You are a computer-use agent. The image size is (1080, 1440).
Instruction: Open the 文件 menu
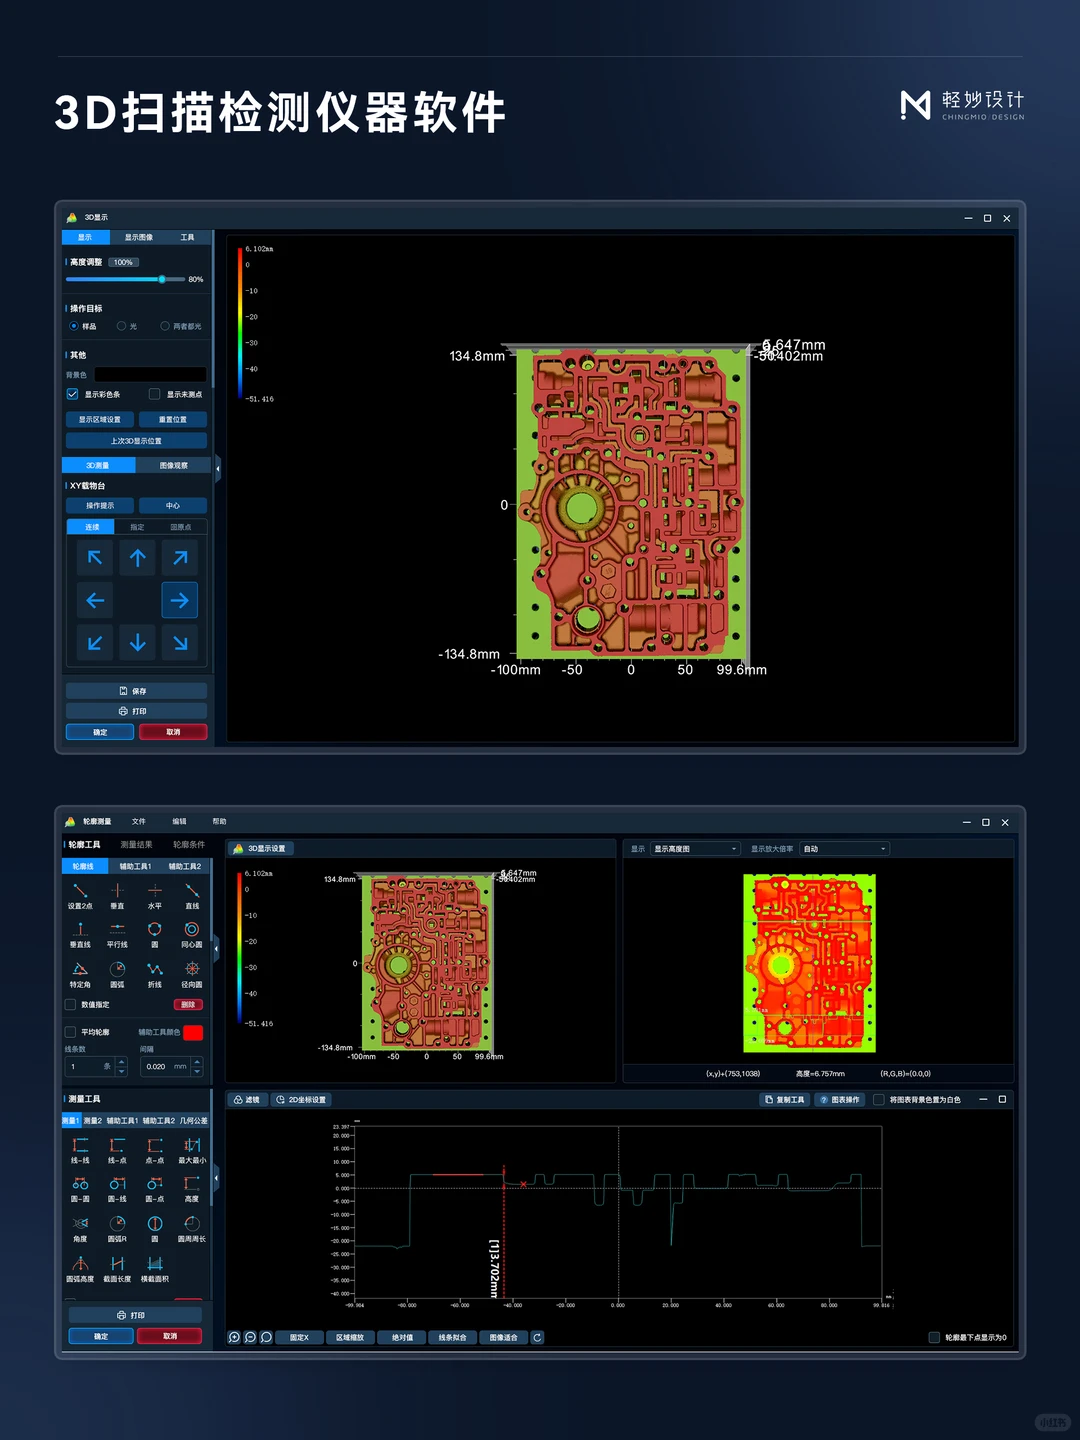[139, 821]
